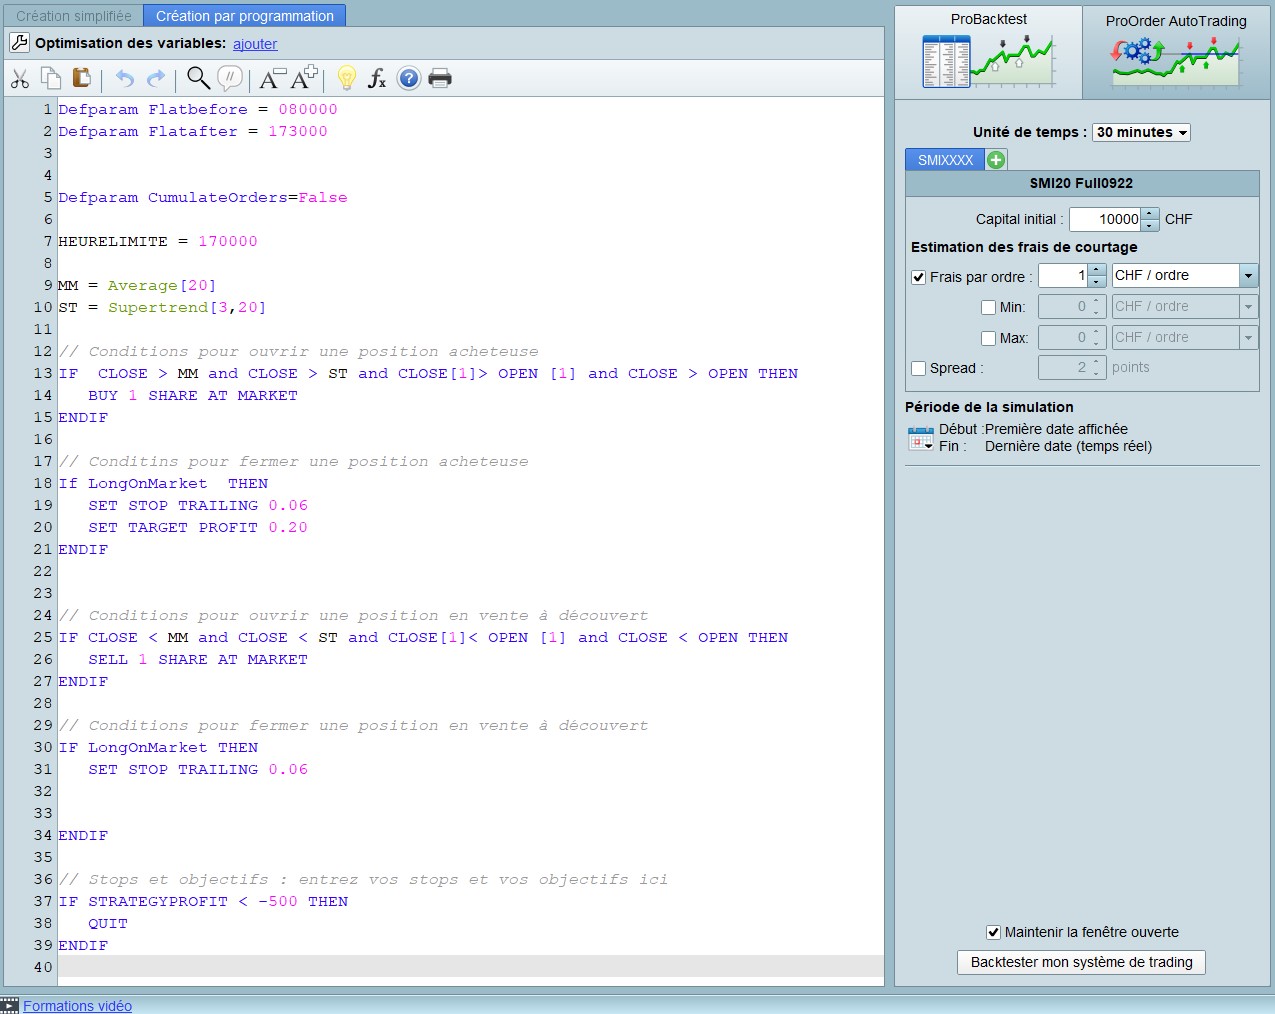Open the search magnifier tool

tap(198, 78)
